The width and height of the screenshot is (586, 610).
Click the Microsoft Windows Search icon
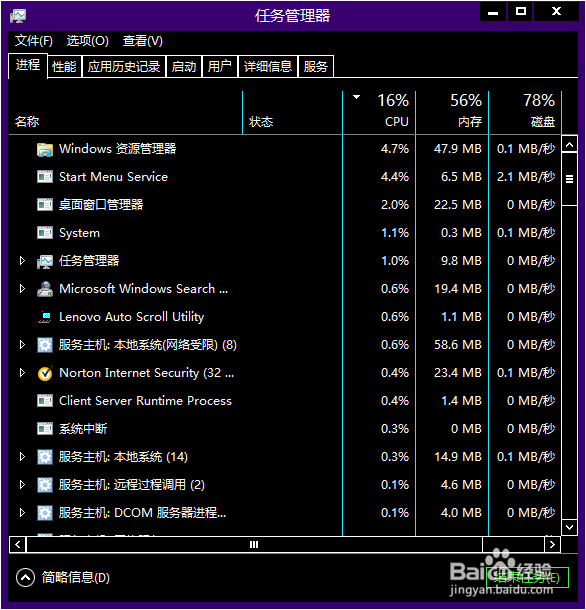tap(45, 289)
